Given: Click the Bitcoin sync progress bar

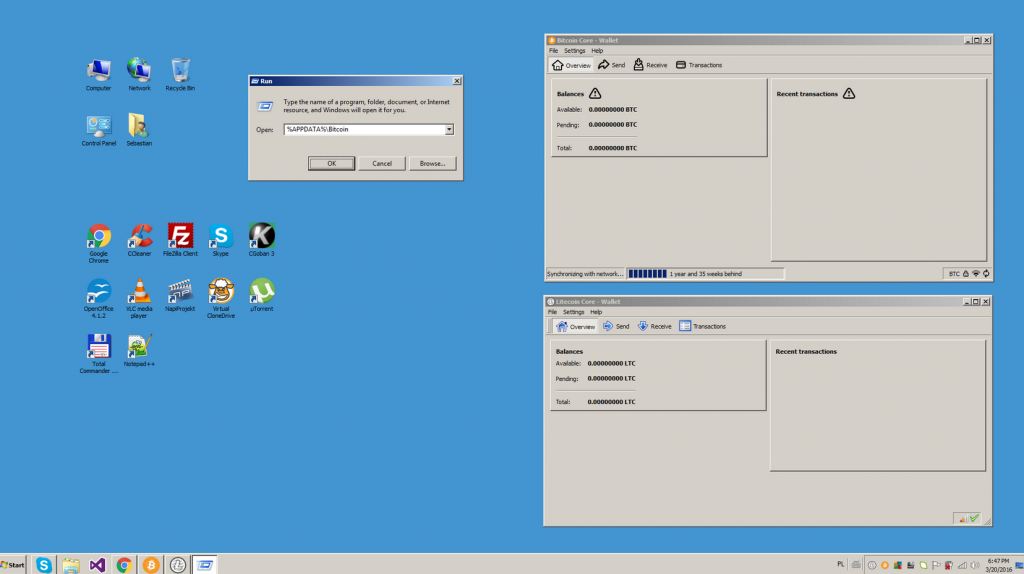Looking at the screenshot, I should click(x=647, y=273).
